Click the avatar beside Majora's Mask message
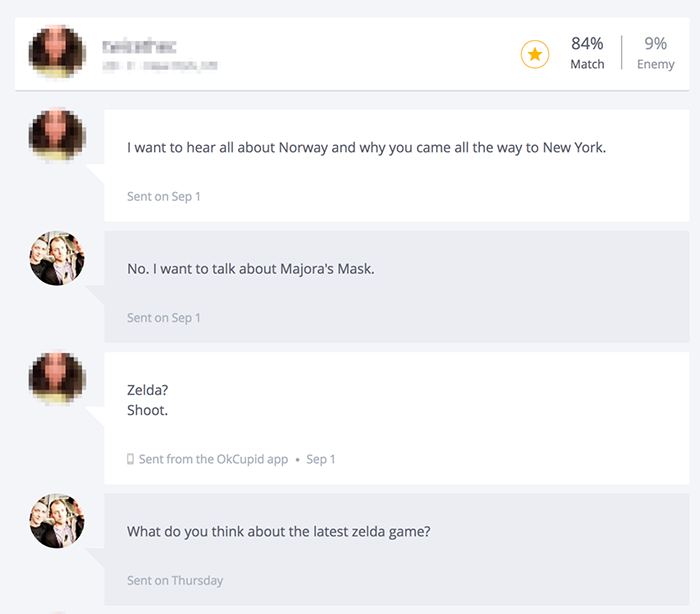The image size is (700, 614). click(56, 258)
